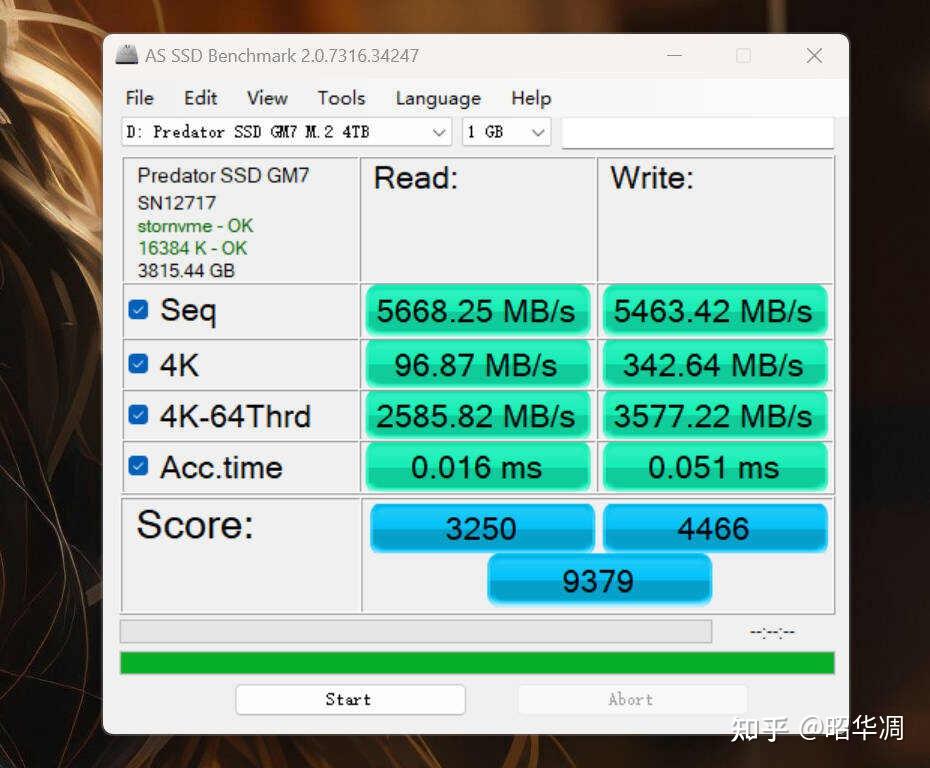The width and height of the screenshot is (930, 768).
Task: Toggle the Acc.time test checkbox
Action: 139,466
